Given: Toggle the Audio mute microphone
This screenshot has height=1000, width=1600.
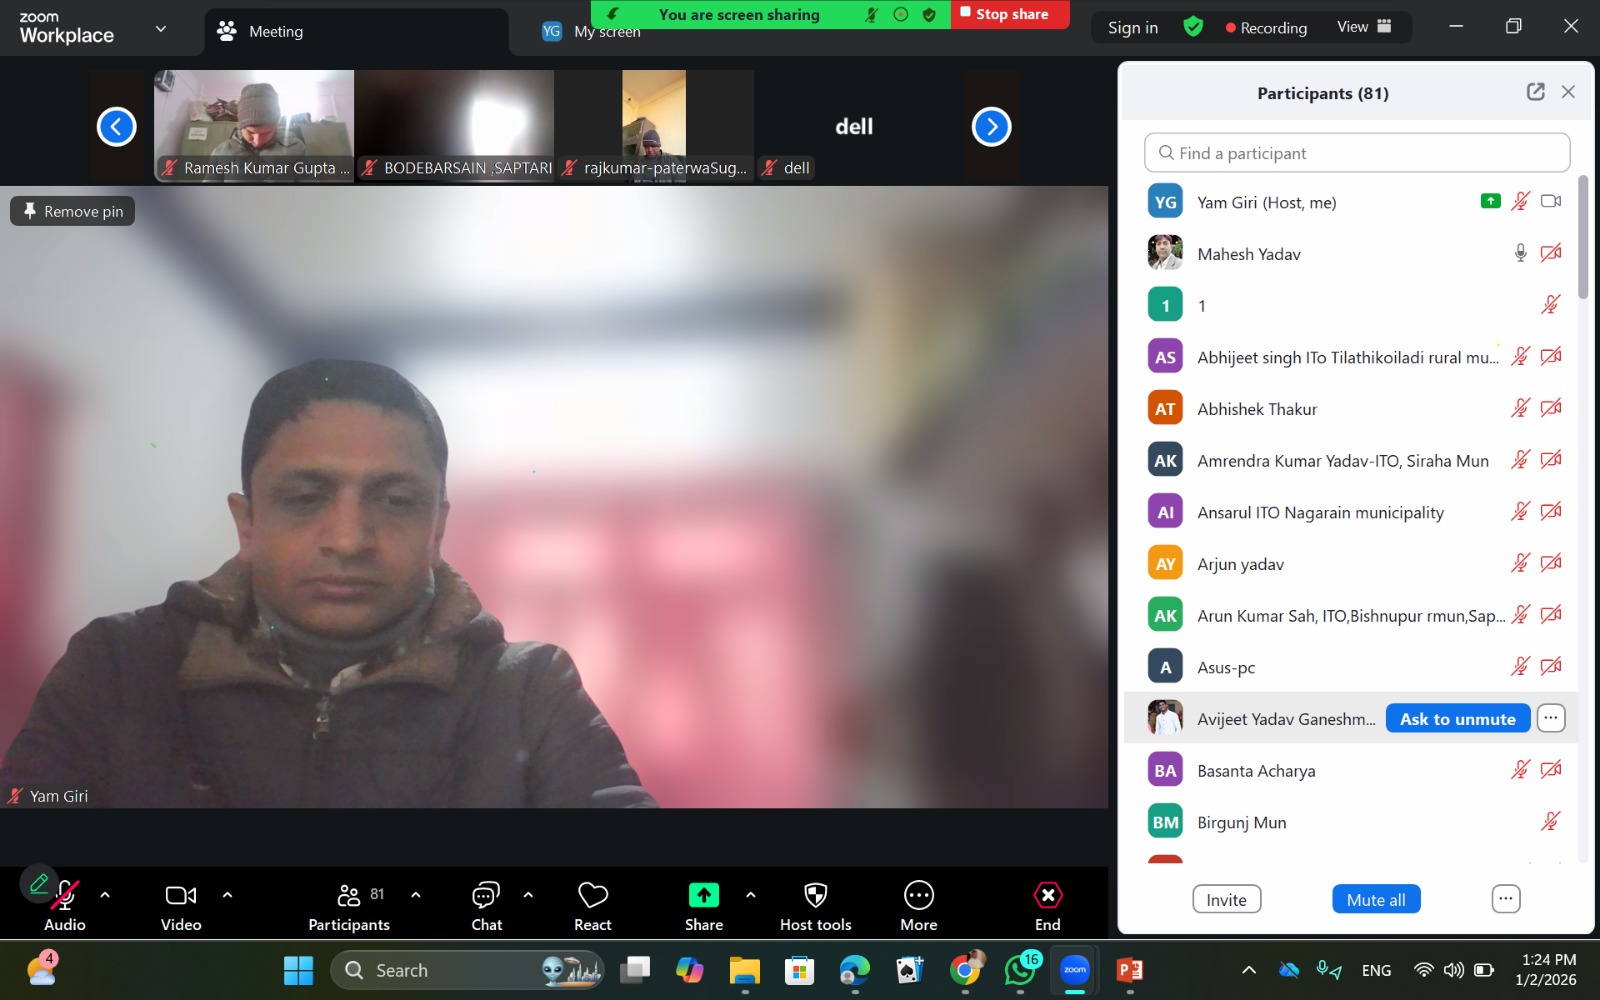Looking at the screenshot, I should [67, 897].
